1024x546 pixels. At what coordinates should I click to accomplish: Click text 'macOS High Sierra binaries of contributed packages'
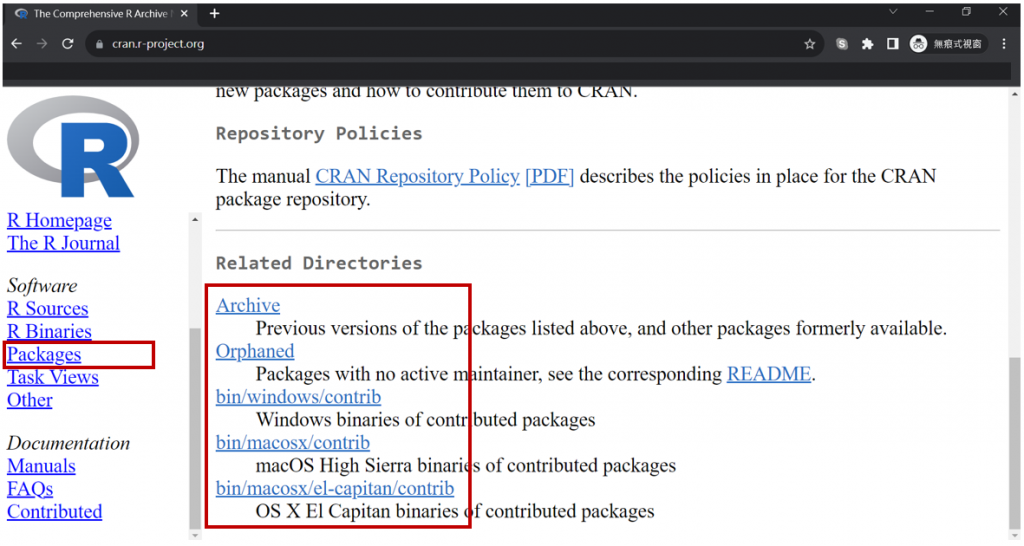[466, 466]
